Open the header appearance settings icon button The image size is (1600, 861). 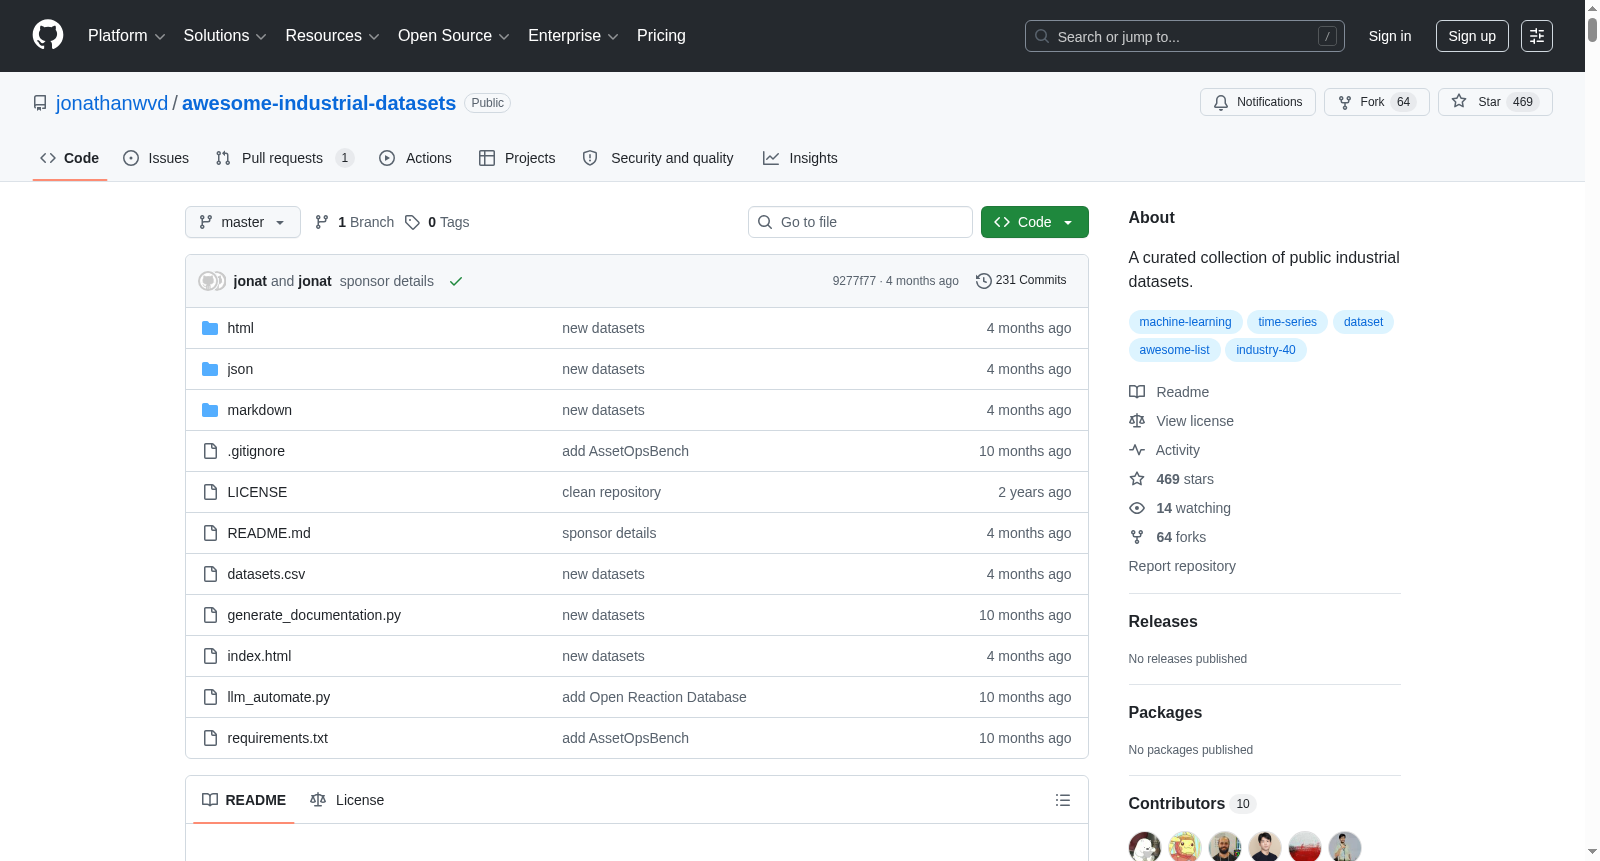pos(1537,36)
